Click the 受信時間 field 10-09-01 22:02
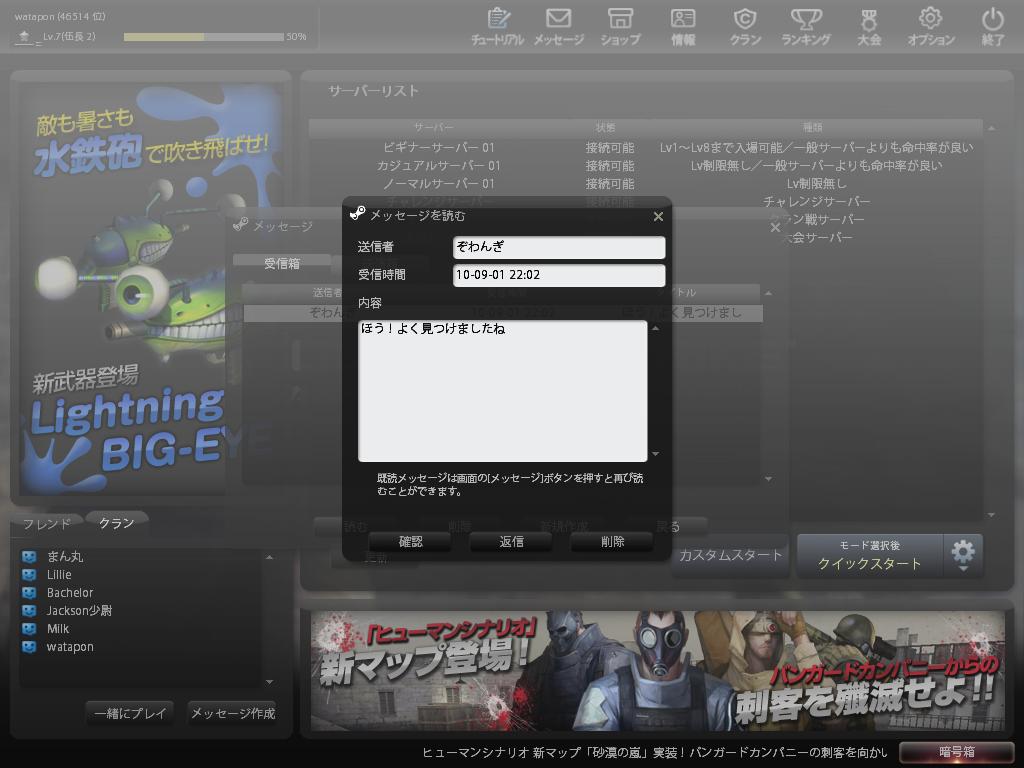The width and height of the screenshot is (1024, 768). pos(559,275)
